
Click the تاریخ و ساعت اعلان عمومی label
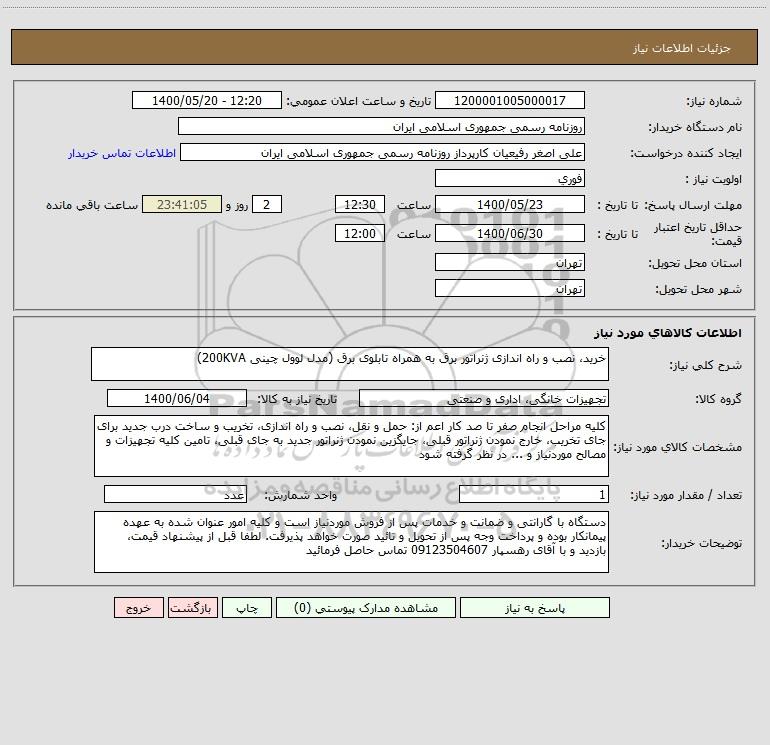(x=359, y=102)
